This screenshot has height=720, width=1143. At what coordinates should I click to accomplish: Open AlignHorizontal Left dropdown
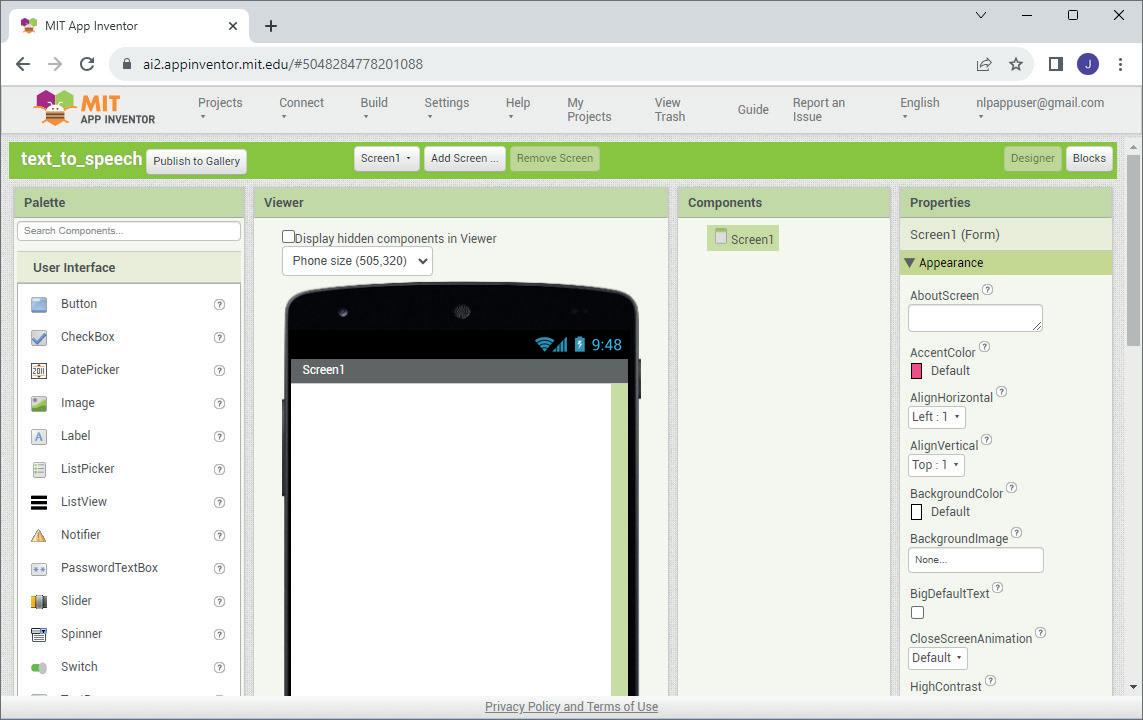point(937,417)
